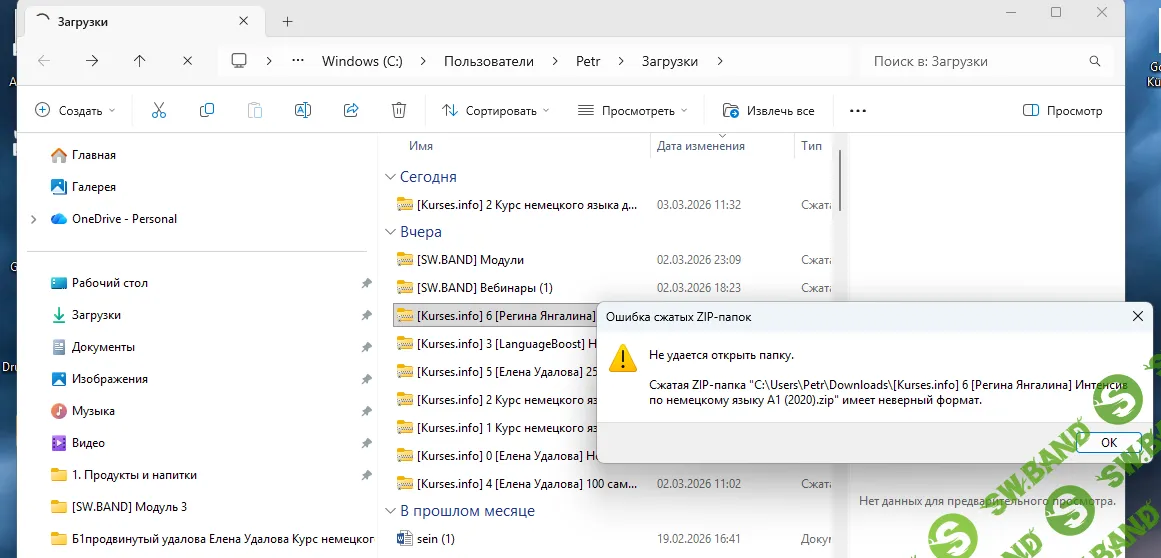The height and width of the screenshot is (558, 1161).
Task: Collapse the Сегодня group
Action: click(x=390, y=177)
